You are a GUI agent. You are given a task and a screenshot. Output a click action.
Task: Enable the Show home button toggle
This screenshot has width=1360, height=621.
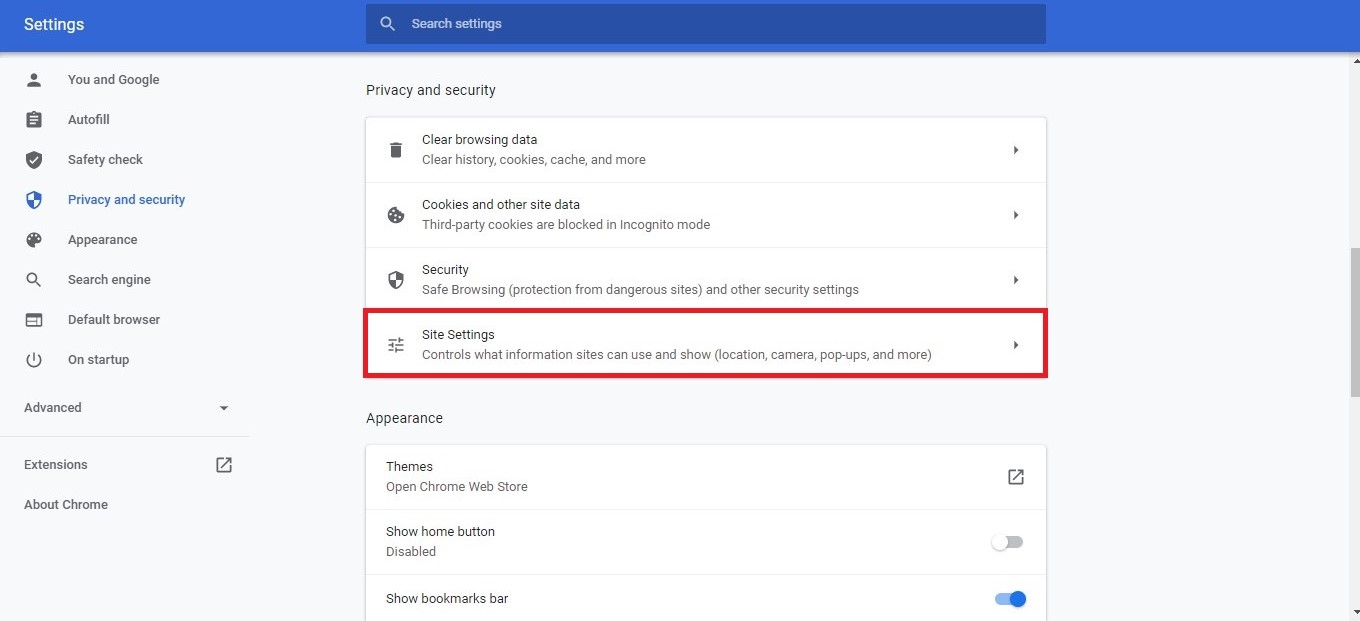pos(1006,541)
